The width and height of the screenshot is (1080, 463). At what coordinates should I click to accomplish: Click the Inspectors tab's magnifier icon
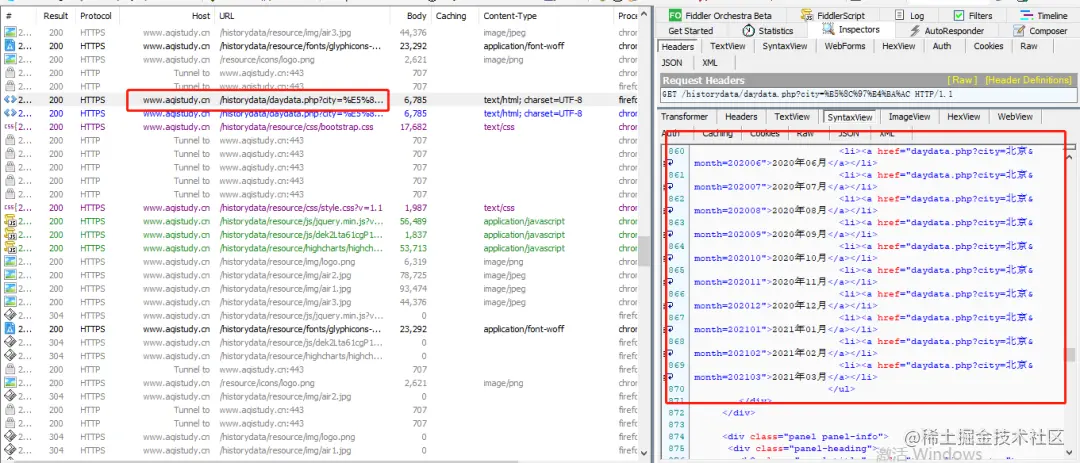[828, 30]
